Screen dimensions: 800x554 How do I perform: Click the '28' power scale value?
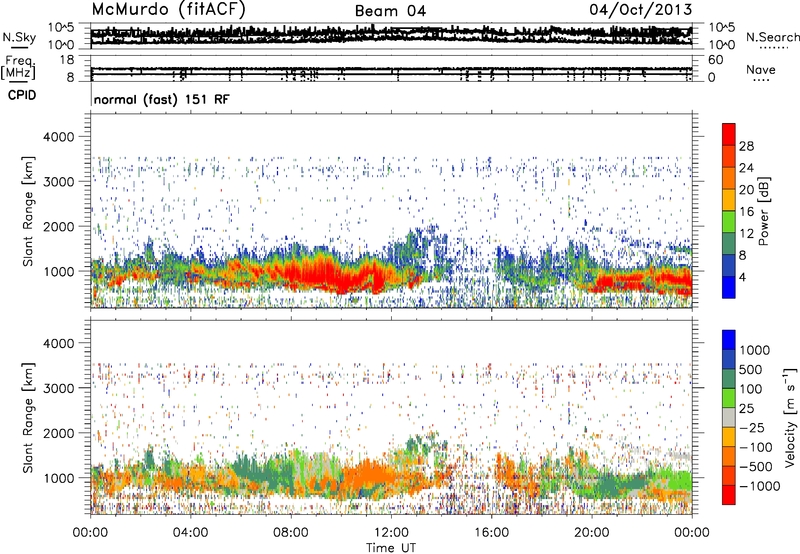click(x=746, y=146)
